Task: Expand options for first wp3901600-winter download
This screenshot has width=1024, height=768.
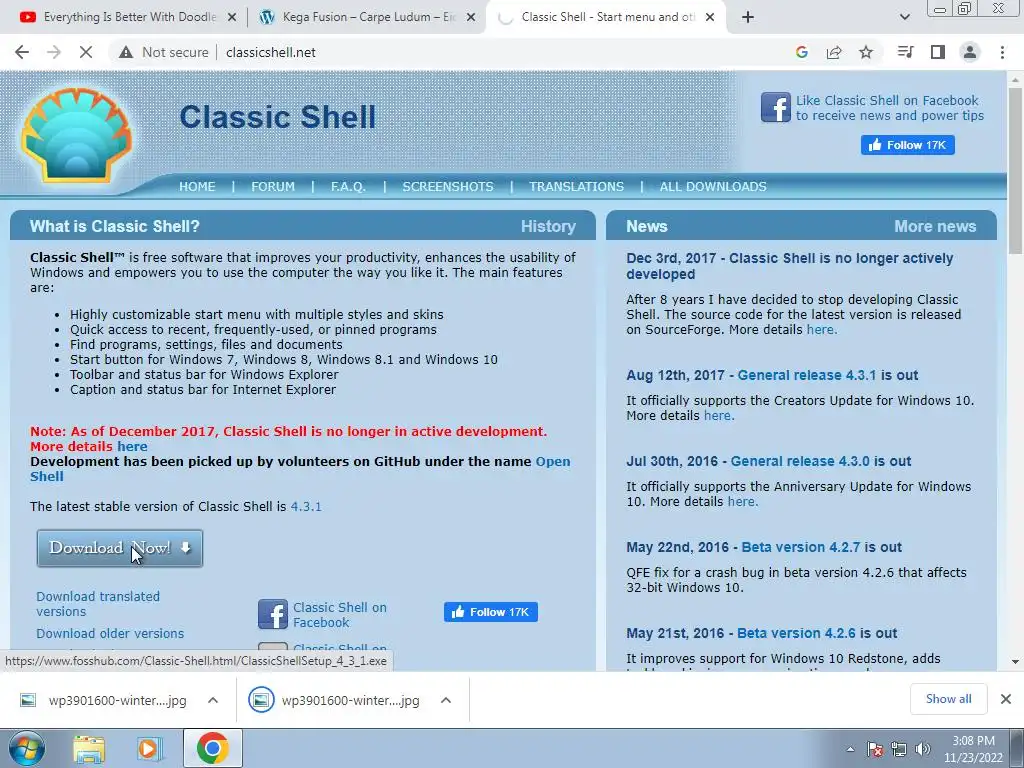Action: (213, 700)
